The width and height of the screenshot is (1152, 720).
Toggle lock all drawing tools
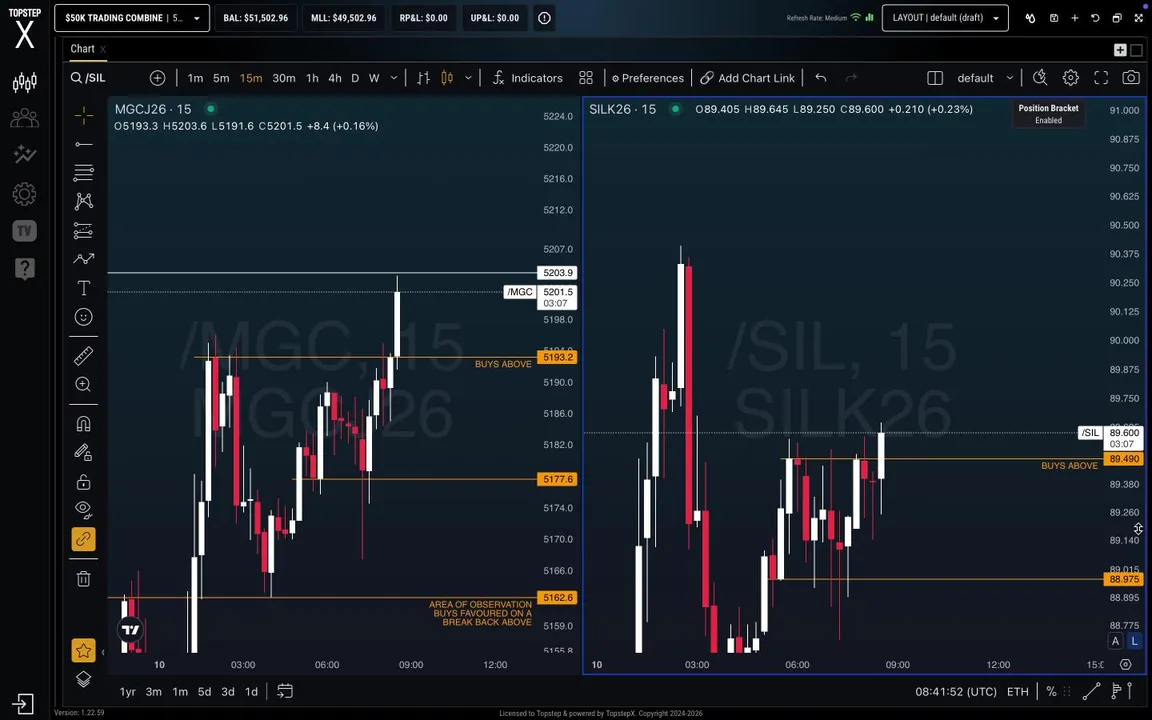pyautogui.click(x=84, y=482)
